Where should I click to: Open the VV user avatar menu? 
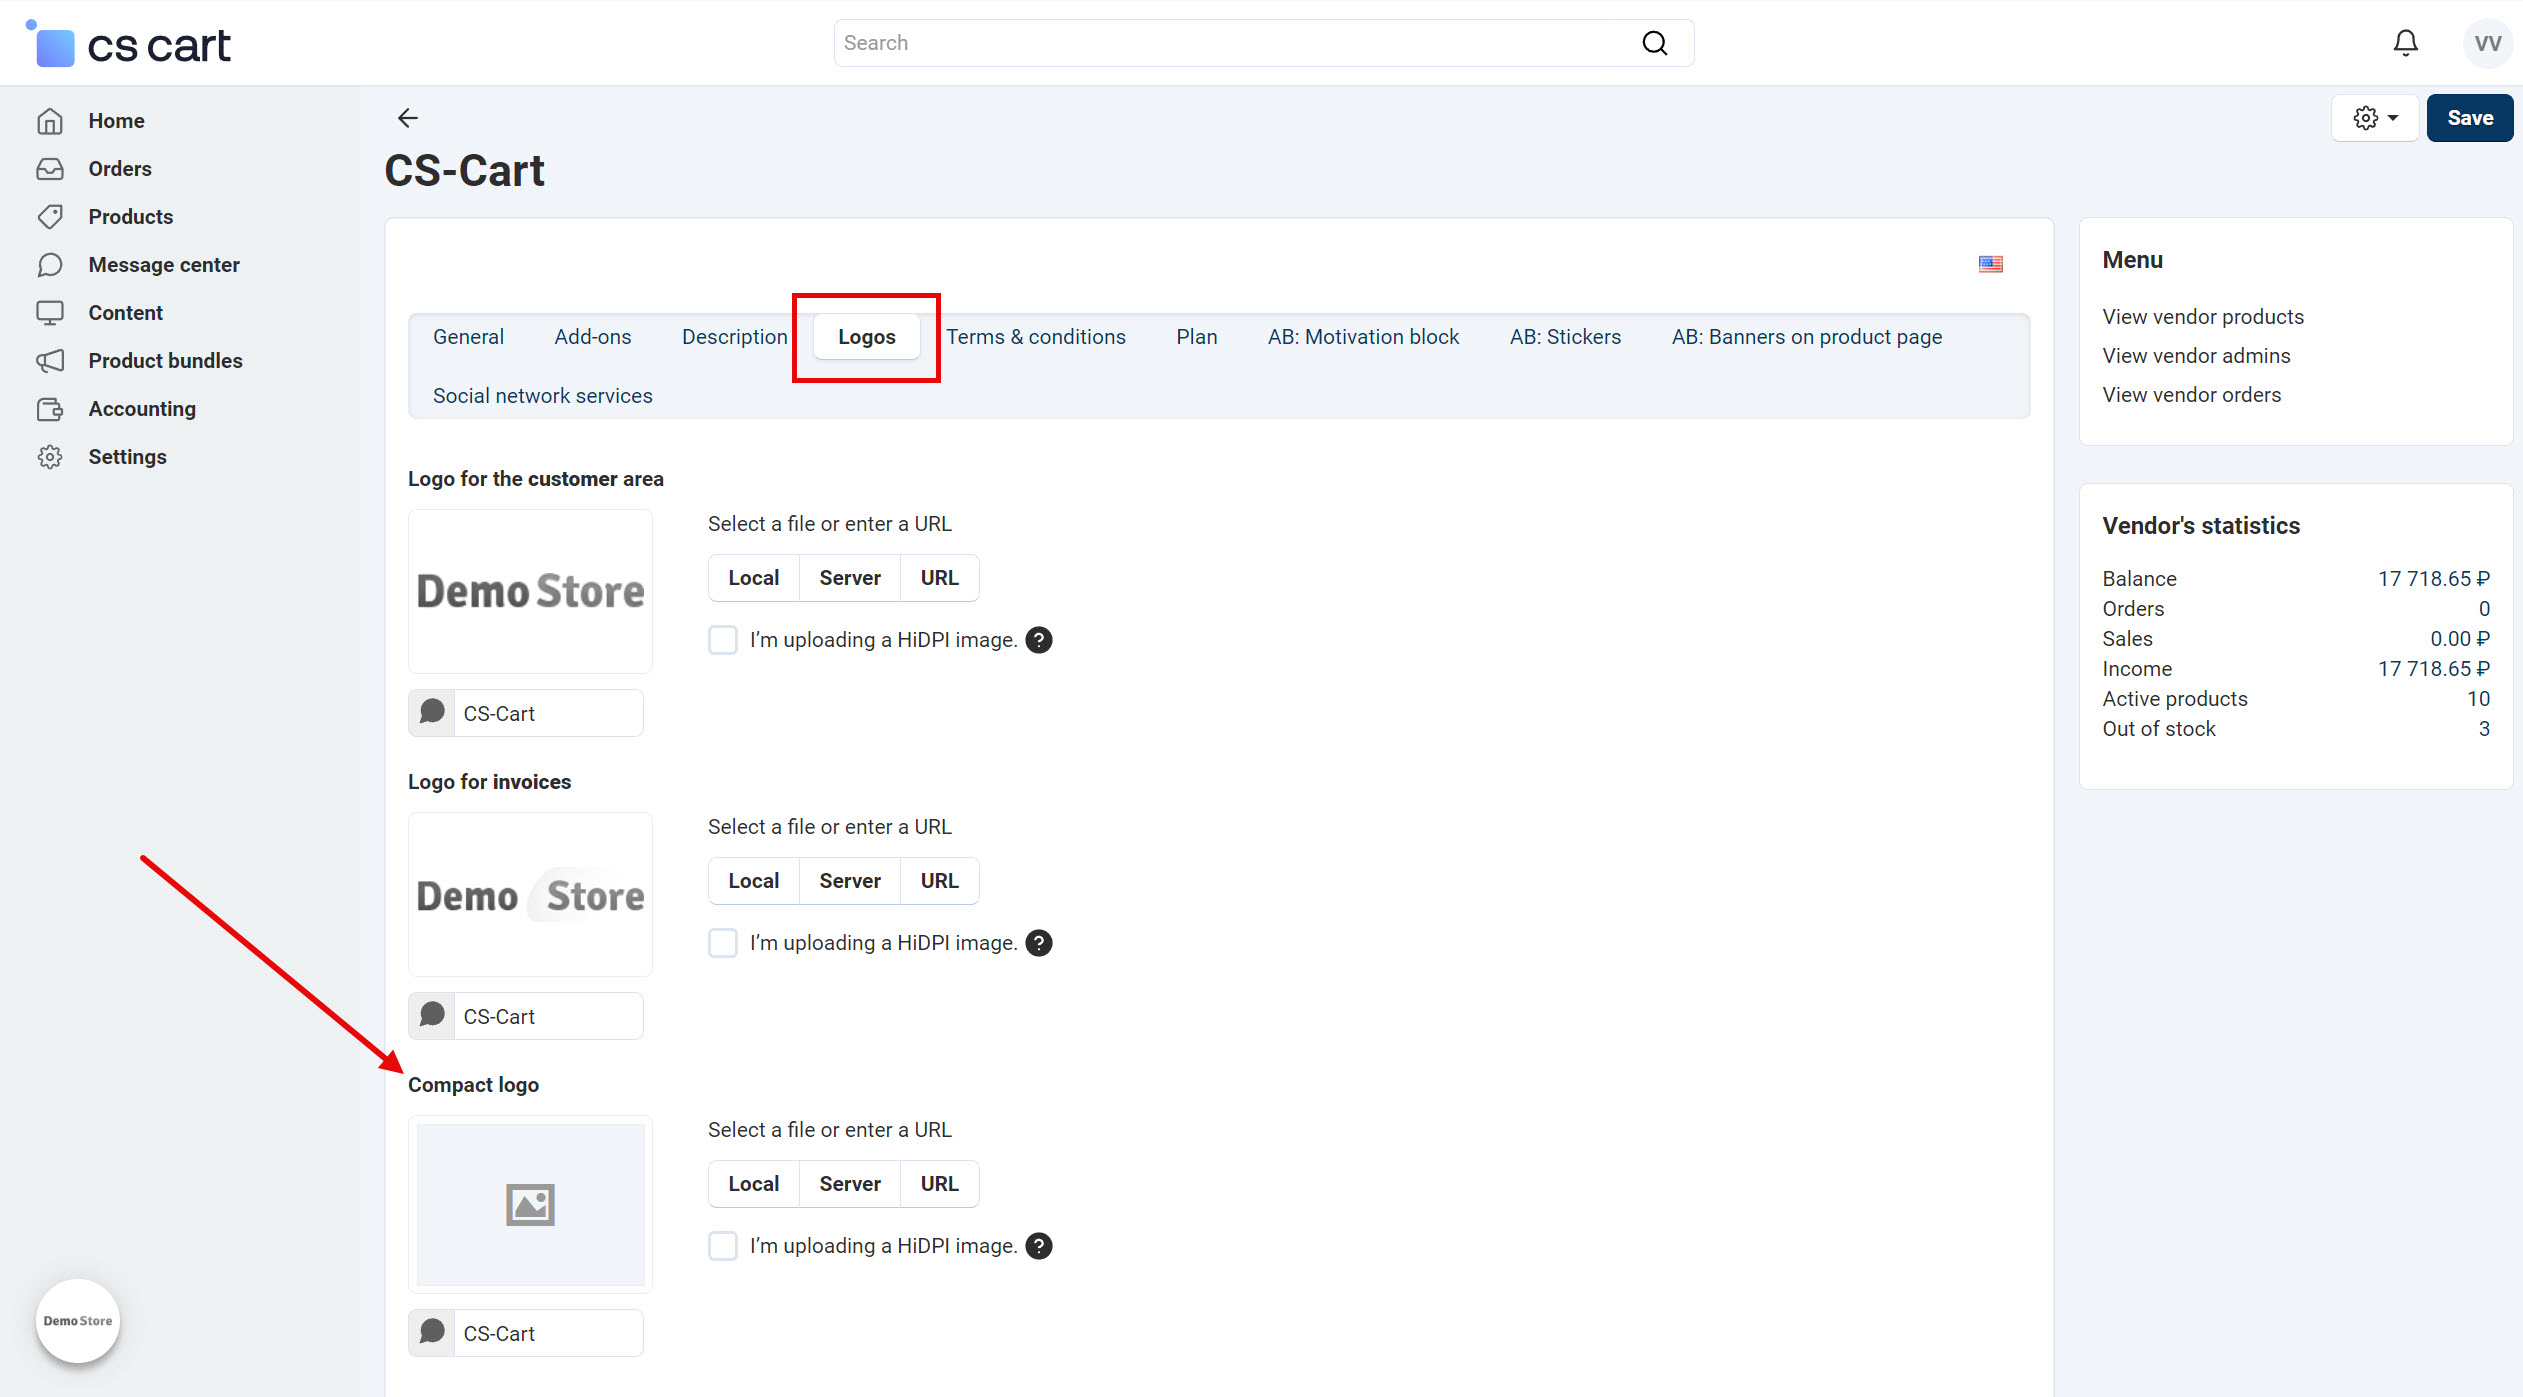pyautogui.click(x=2487, y=43)
